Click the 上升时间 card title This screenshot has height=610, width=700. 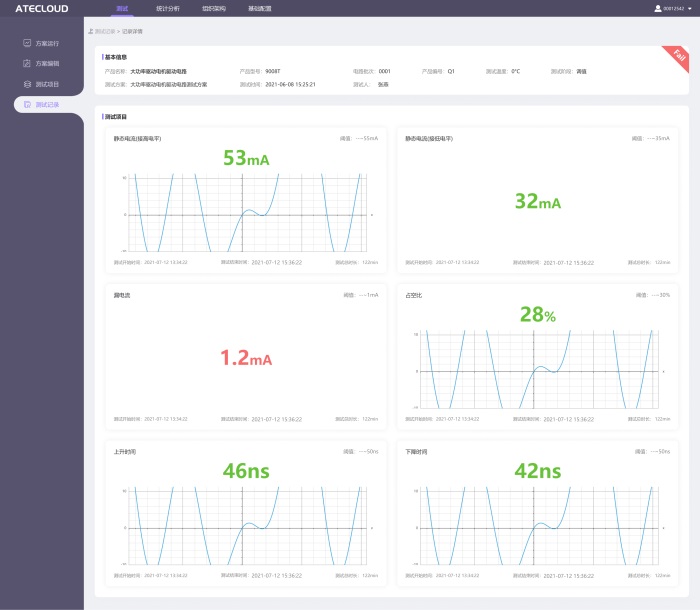click(x=125, y=452)
